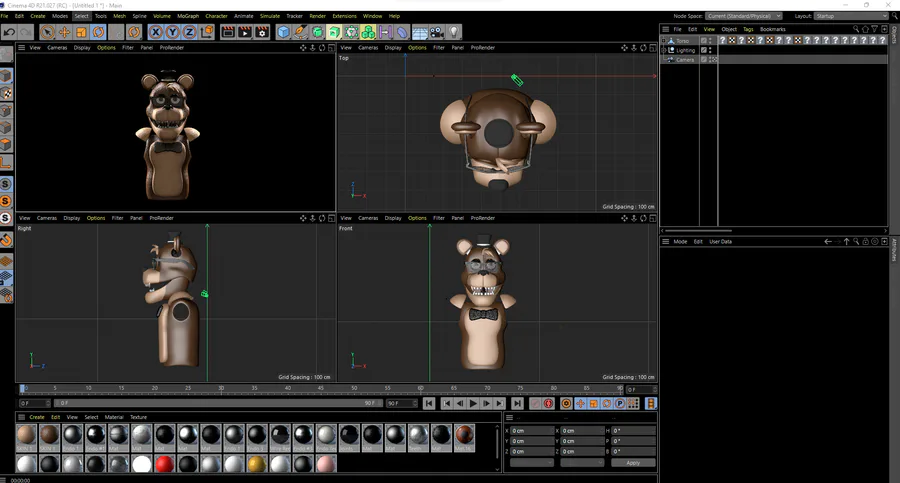Render to Picture Viewer
900x483 pixels.
tap(245, 32)
